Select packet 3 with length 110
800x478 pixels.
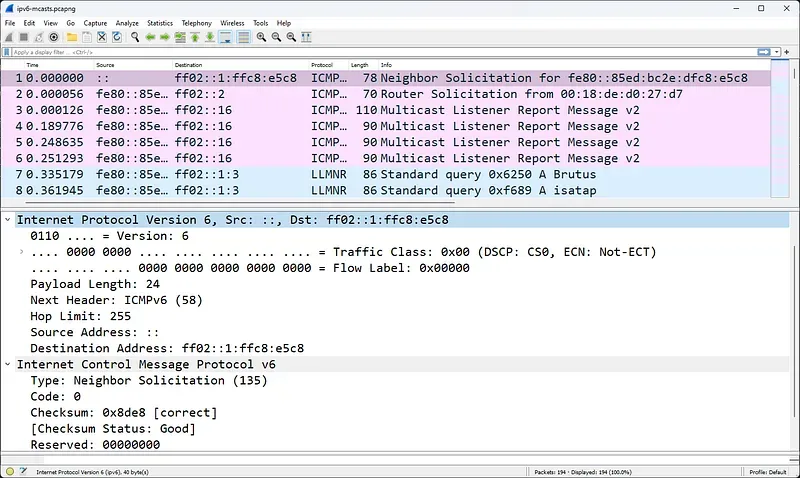pyautogui.click(x=386, y=110)
